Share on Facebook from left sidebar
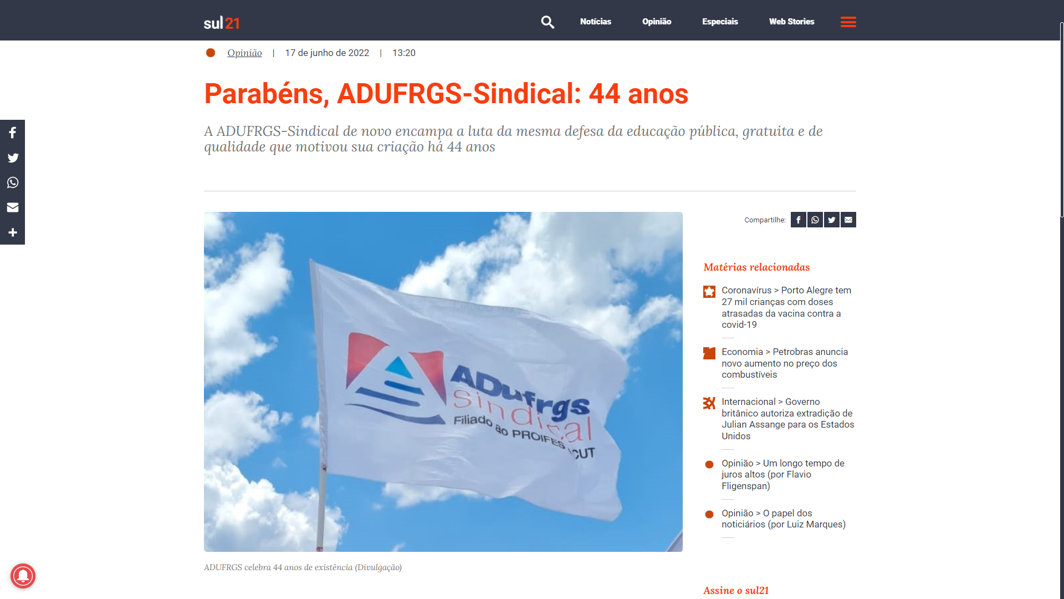 coord(12,133)
